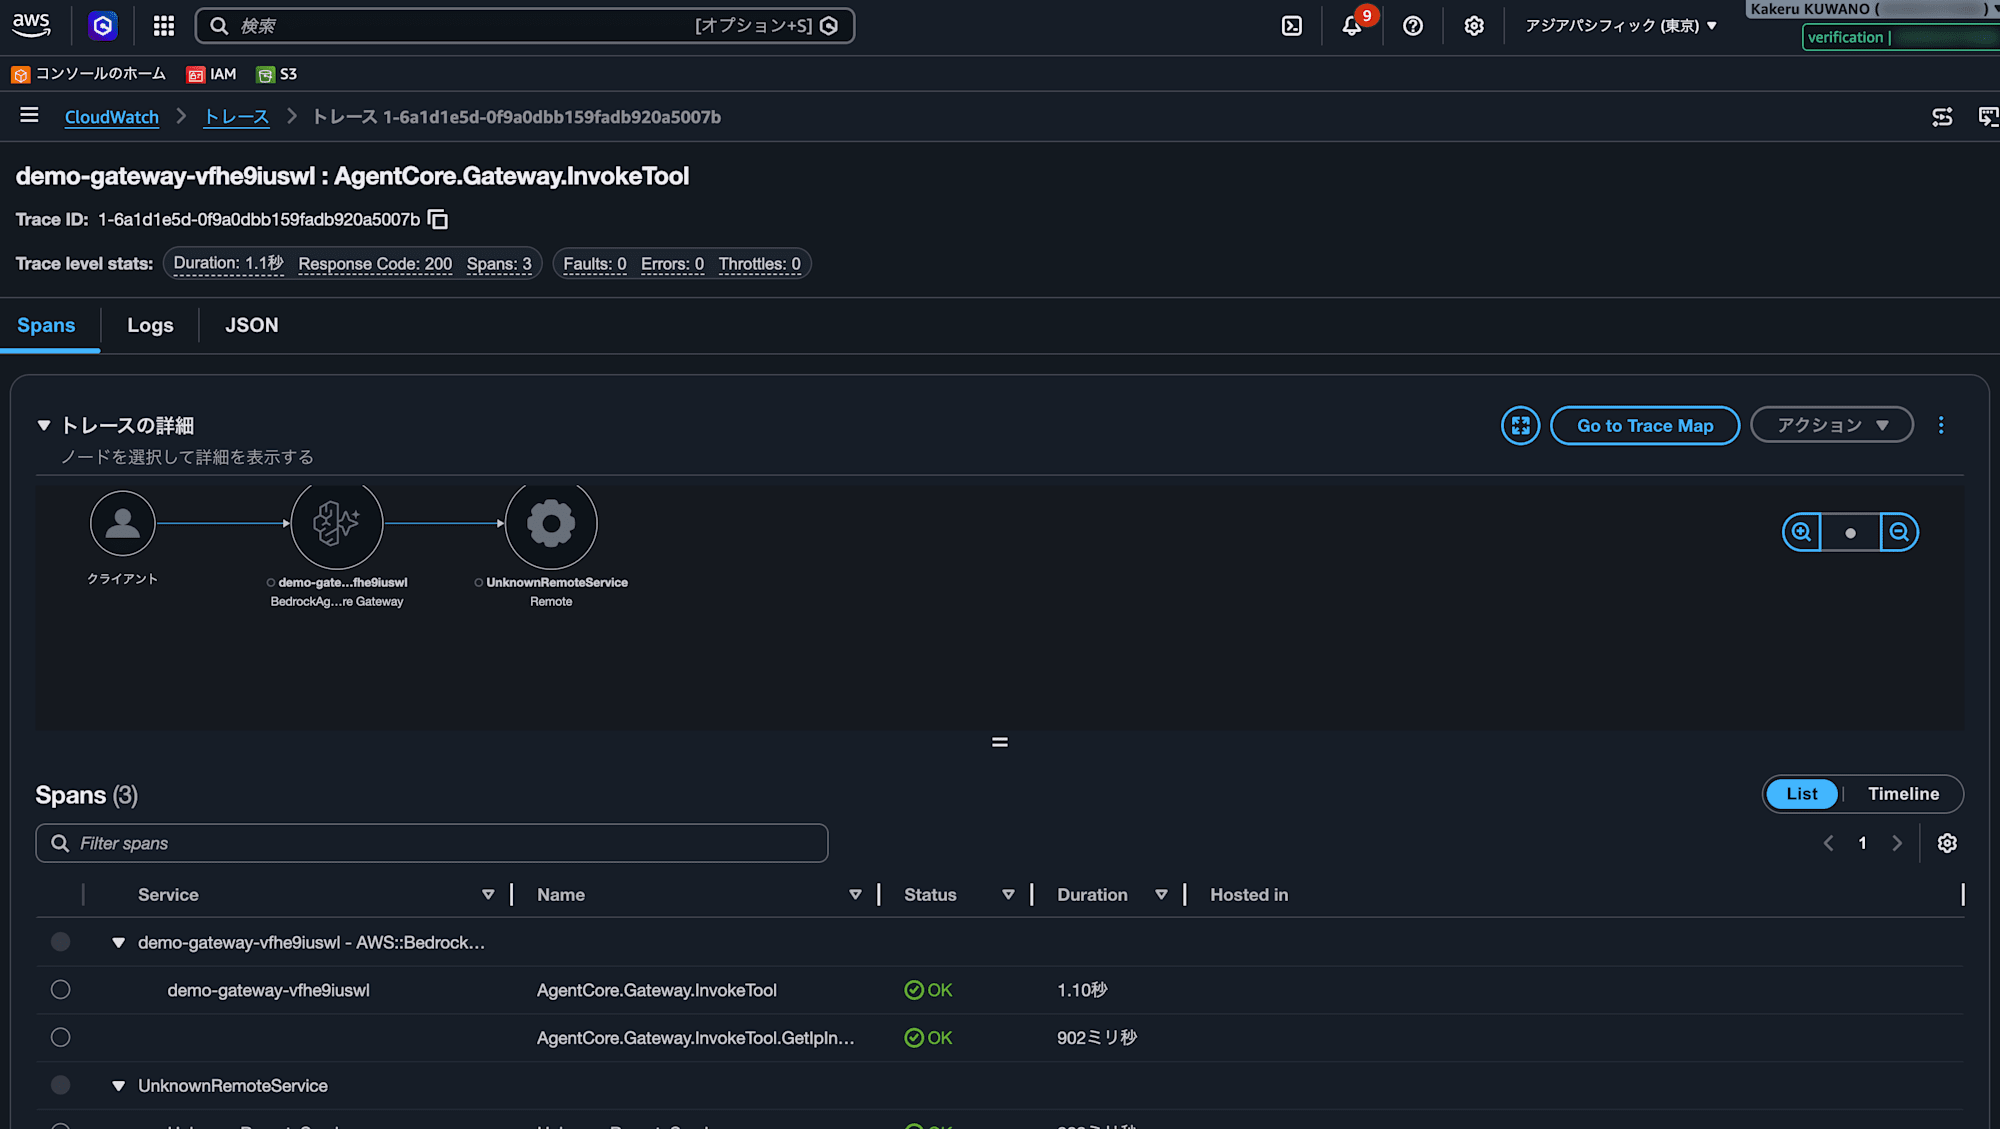This screenshot has height=1129, width=2000.
Task: Switch spans view to Timeline
Action: [1903, 794]
